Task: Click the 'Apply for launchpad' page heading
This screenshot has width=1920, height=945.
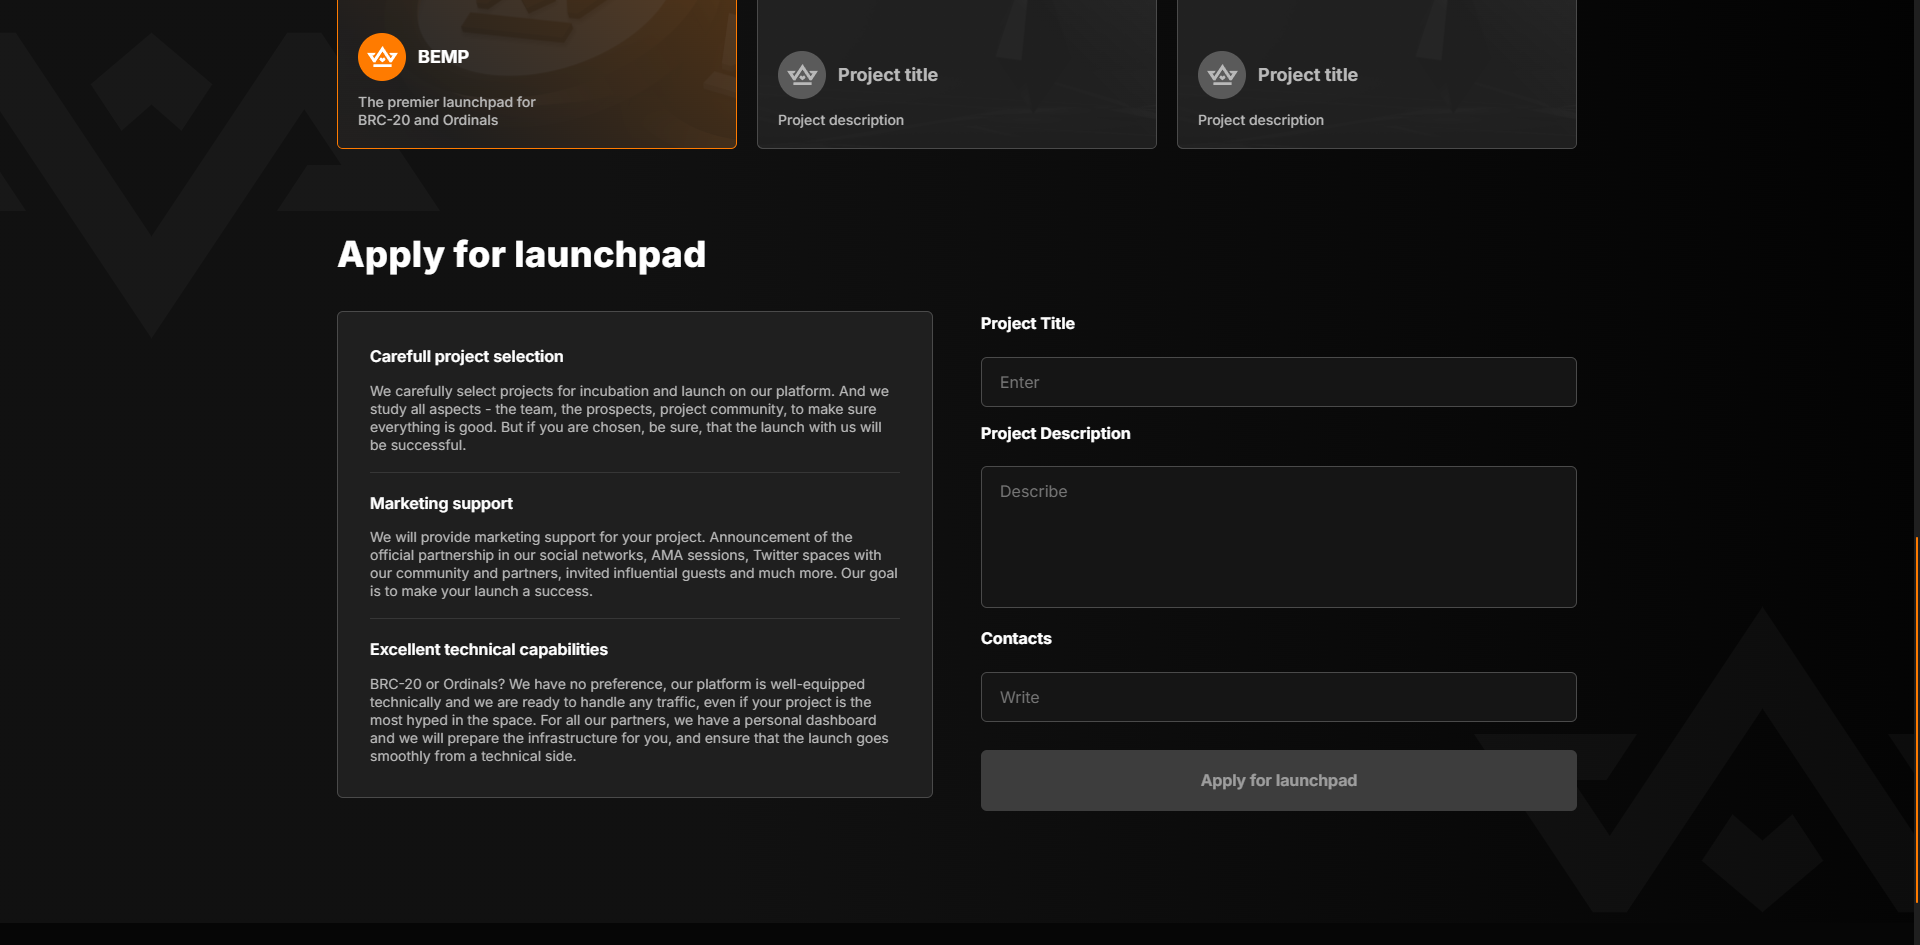Action: pos(522,255)
